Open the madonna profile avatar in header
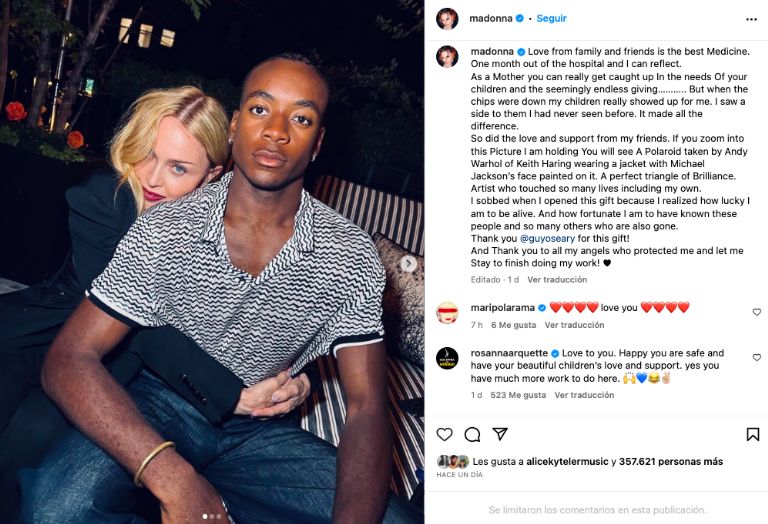Viewport: 768px width, 524px height. click(x=447, y=19)
